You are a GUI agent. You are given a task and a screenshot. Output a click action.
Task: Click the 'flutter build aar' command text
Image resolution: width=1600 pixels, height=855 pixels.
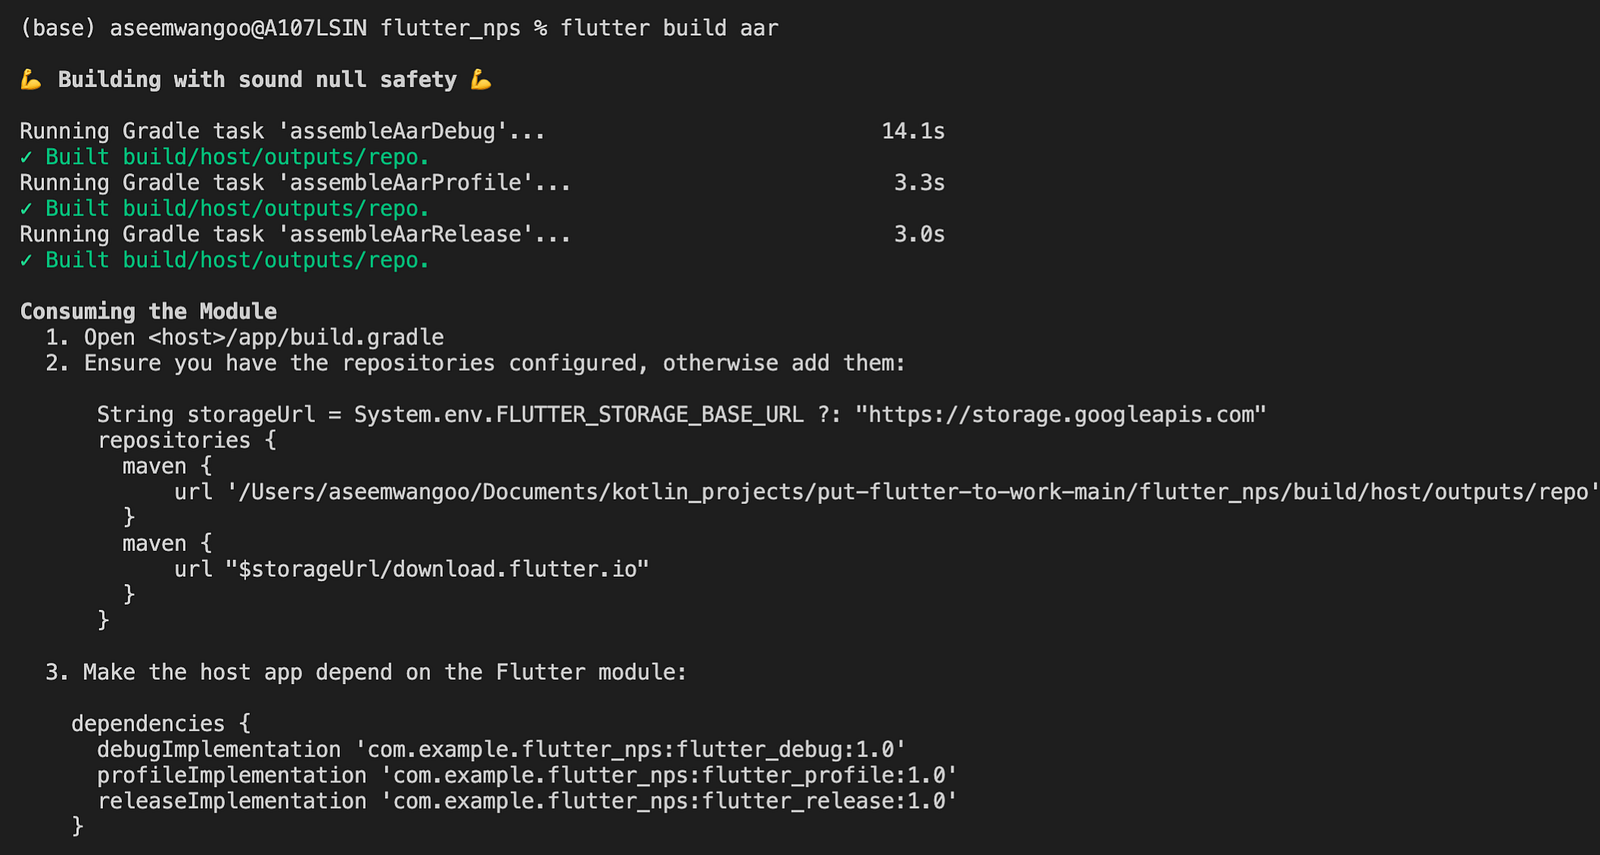pos(669,28)
